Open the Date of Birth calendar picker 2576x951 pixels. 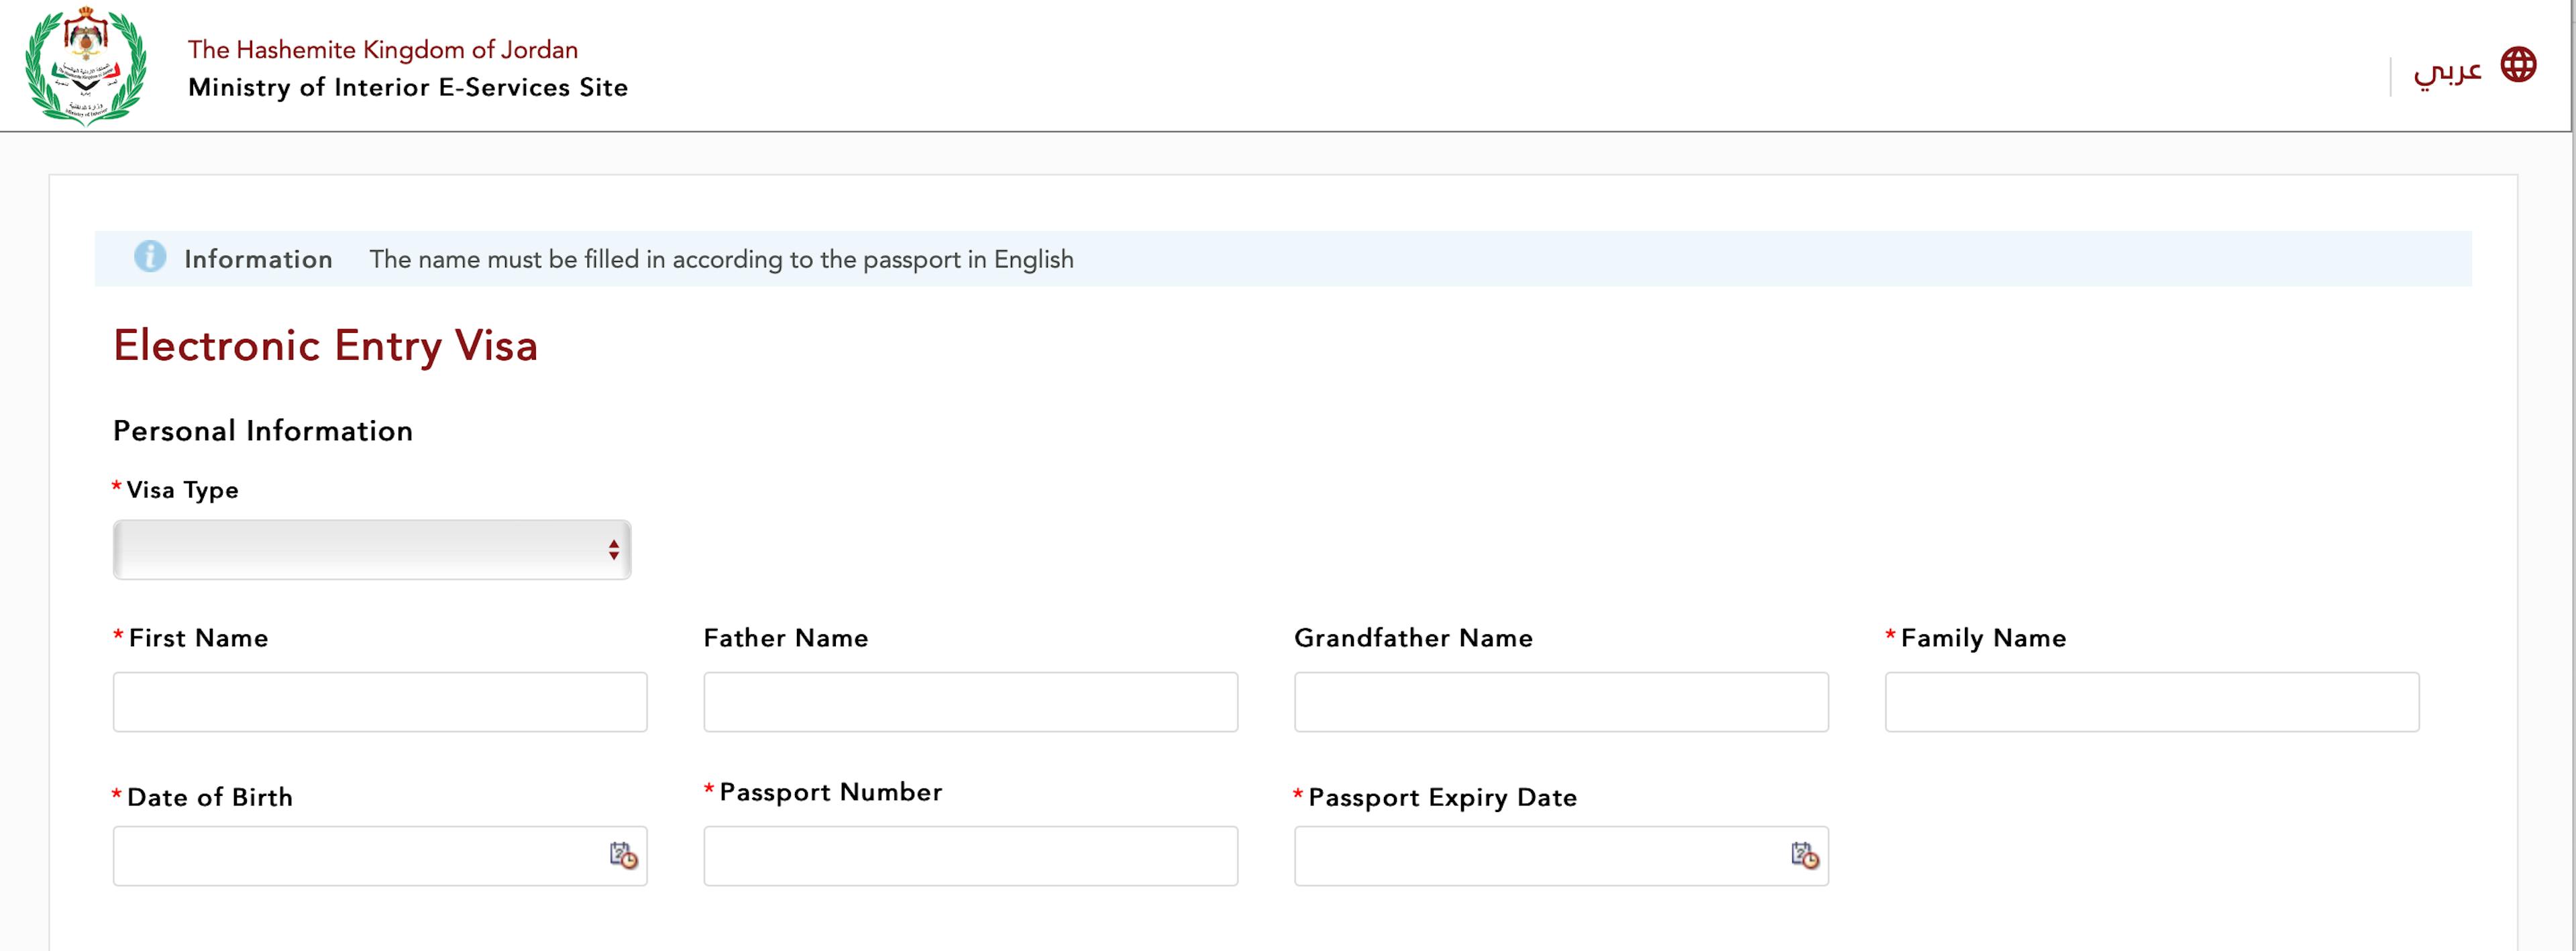[x=623, y=855]
